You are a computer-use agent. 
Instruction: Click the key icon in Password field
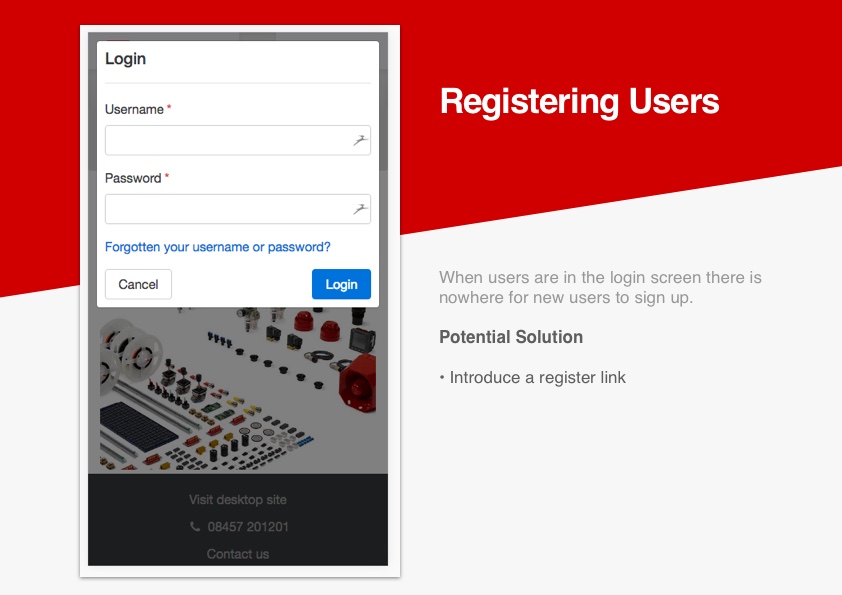click(x=360, y=210)
